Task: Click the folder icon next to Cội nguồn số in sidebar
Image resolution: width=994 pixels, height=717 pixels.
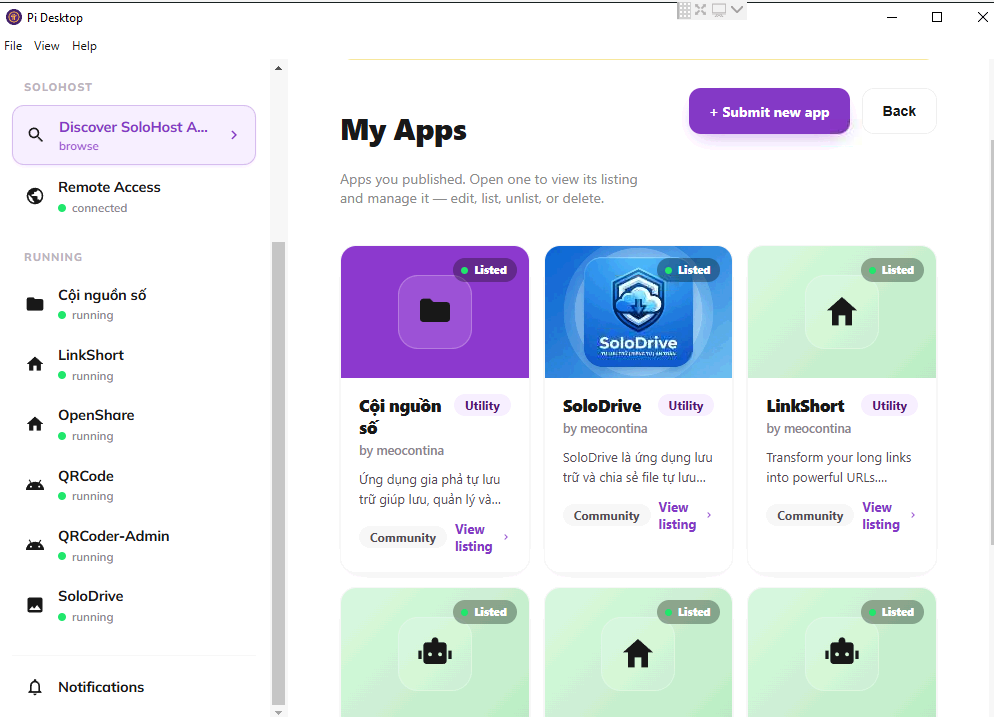Action: click(x=35, y=304)
